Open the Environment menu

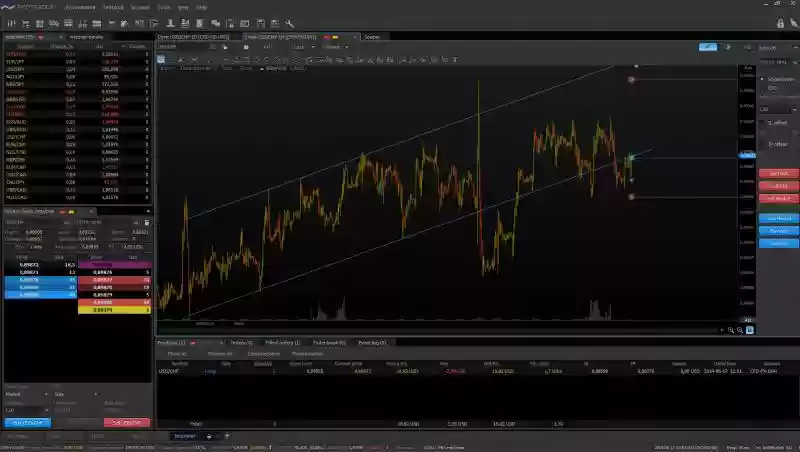coord(80,7)
